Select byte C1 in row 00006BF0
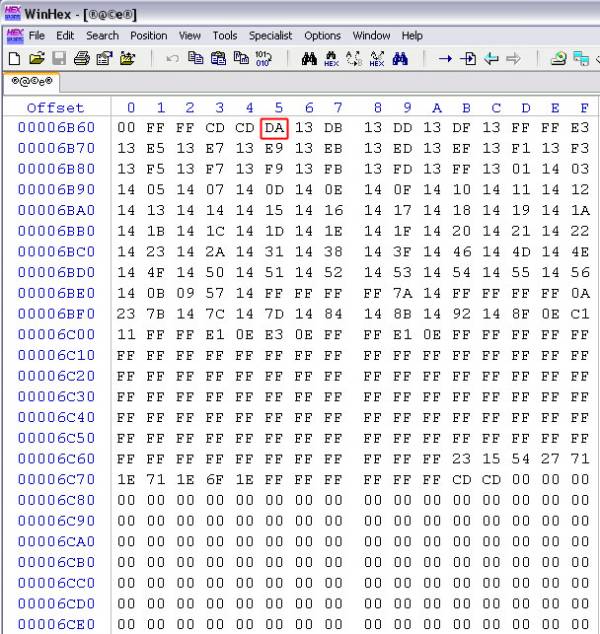The width and height of the screenshot is (600, 634). [x=580, y=314]
